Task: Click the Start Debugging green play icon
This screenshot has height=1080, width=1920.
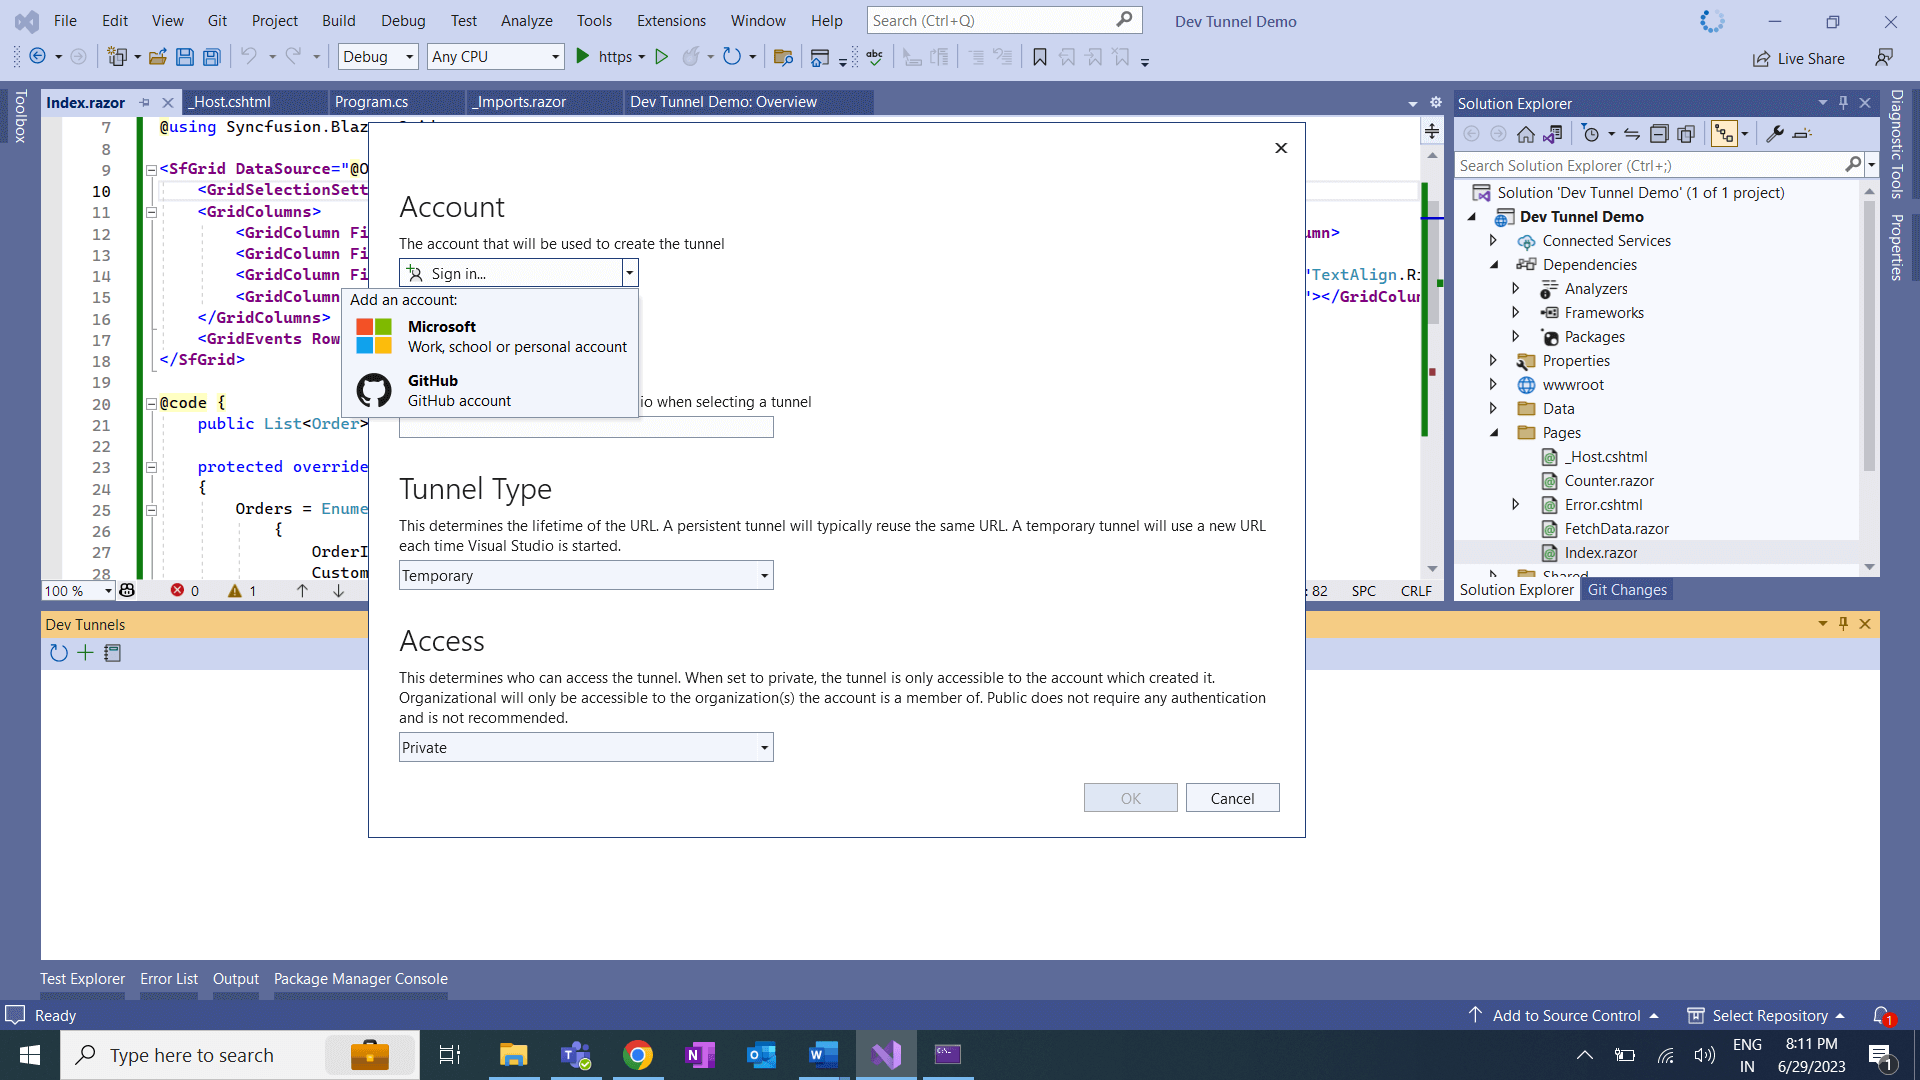Action: click(x=583, y=57)
